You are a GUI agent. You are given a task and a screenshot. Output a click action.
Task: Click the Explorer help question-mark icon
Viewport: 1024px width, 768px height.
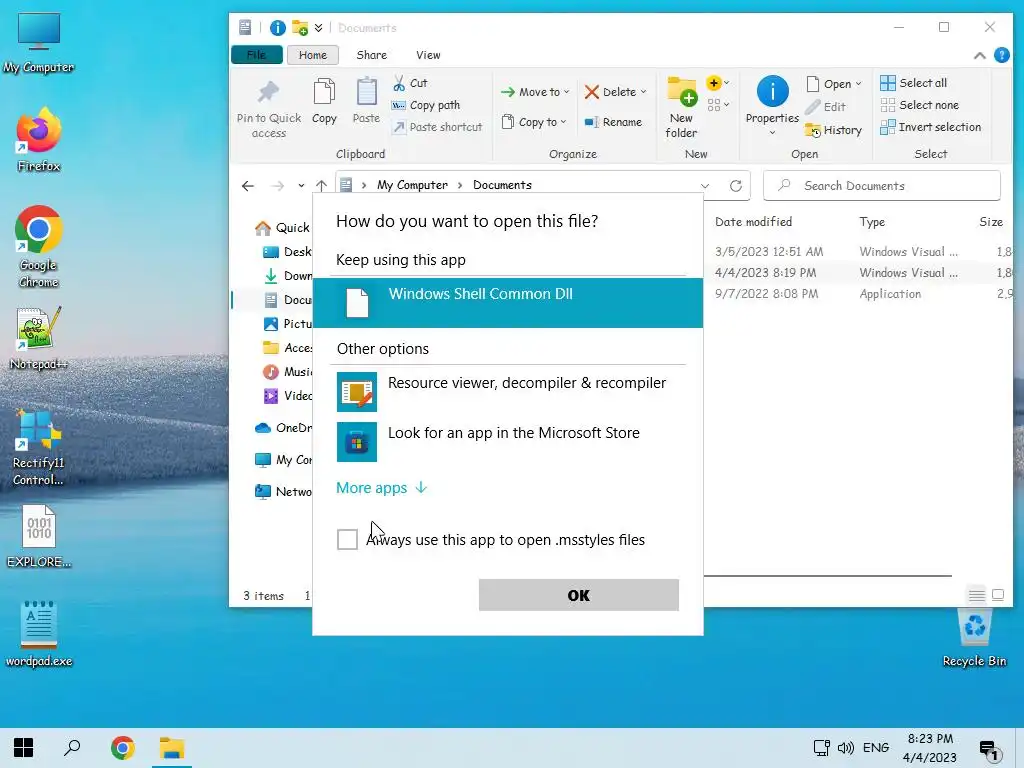[x=1001, y=56]
